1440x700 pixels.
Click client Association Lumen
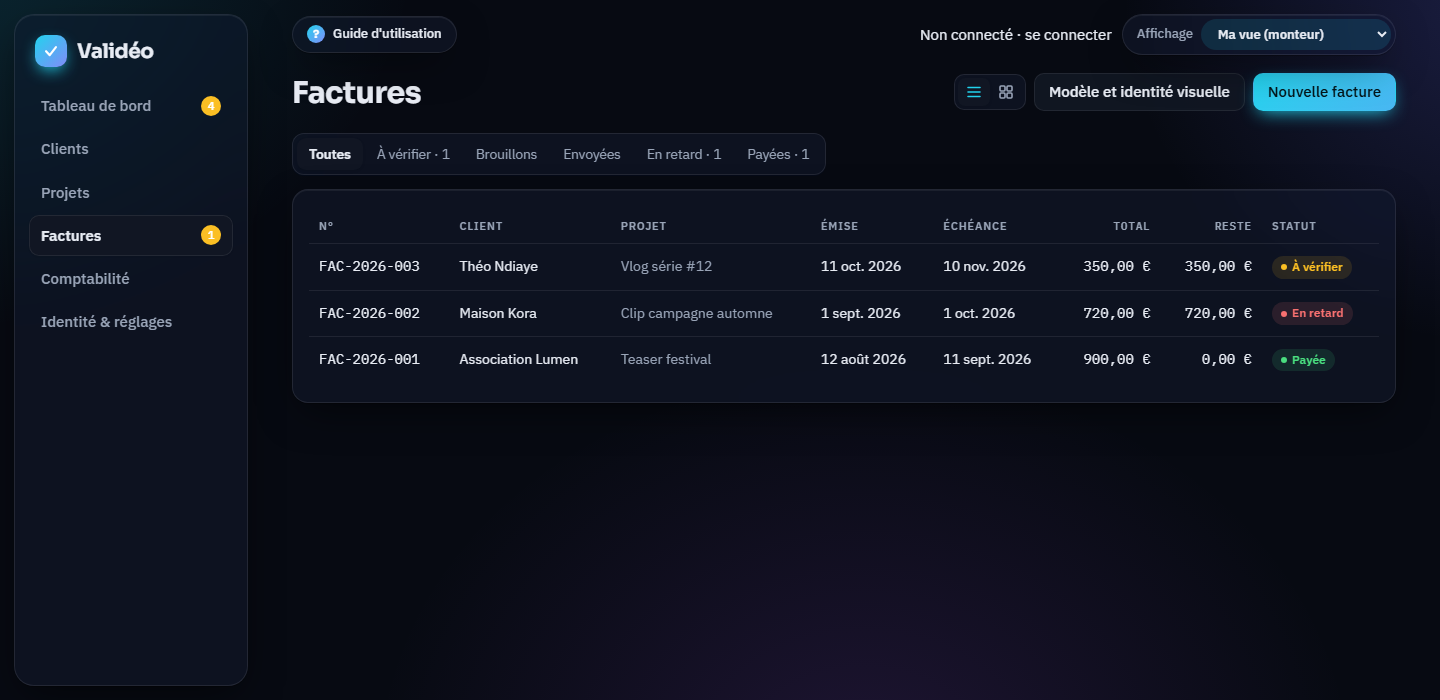(518, 359)
